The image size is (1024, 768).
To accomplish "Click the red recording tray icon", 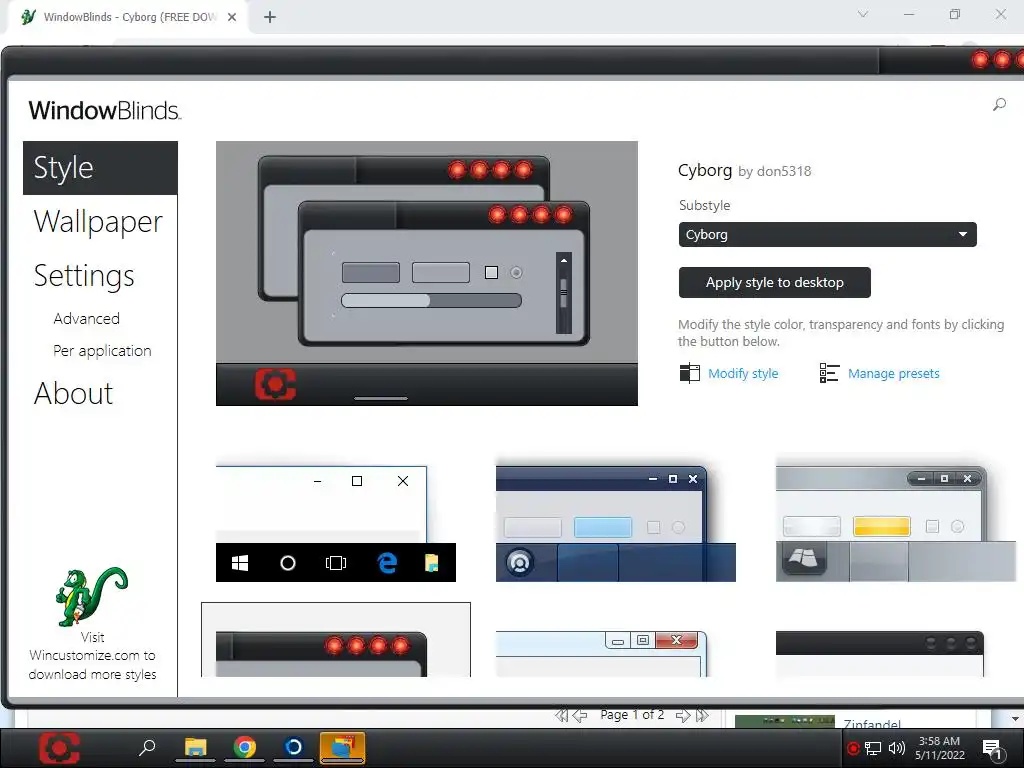I will (x=853, y=748).
